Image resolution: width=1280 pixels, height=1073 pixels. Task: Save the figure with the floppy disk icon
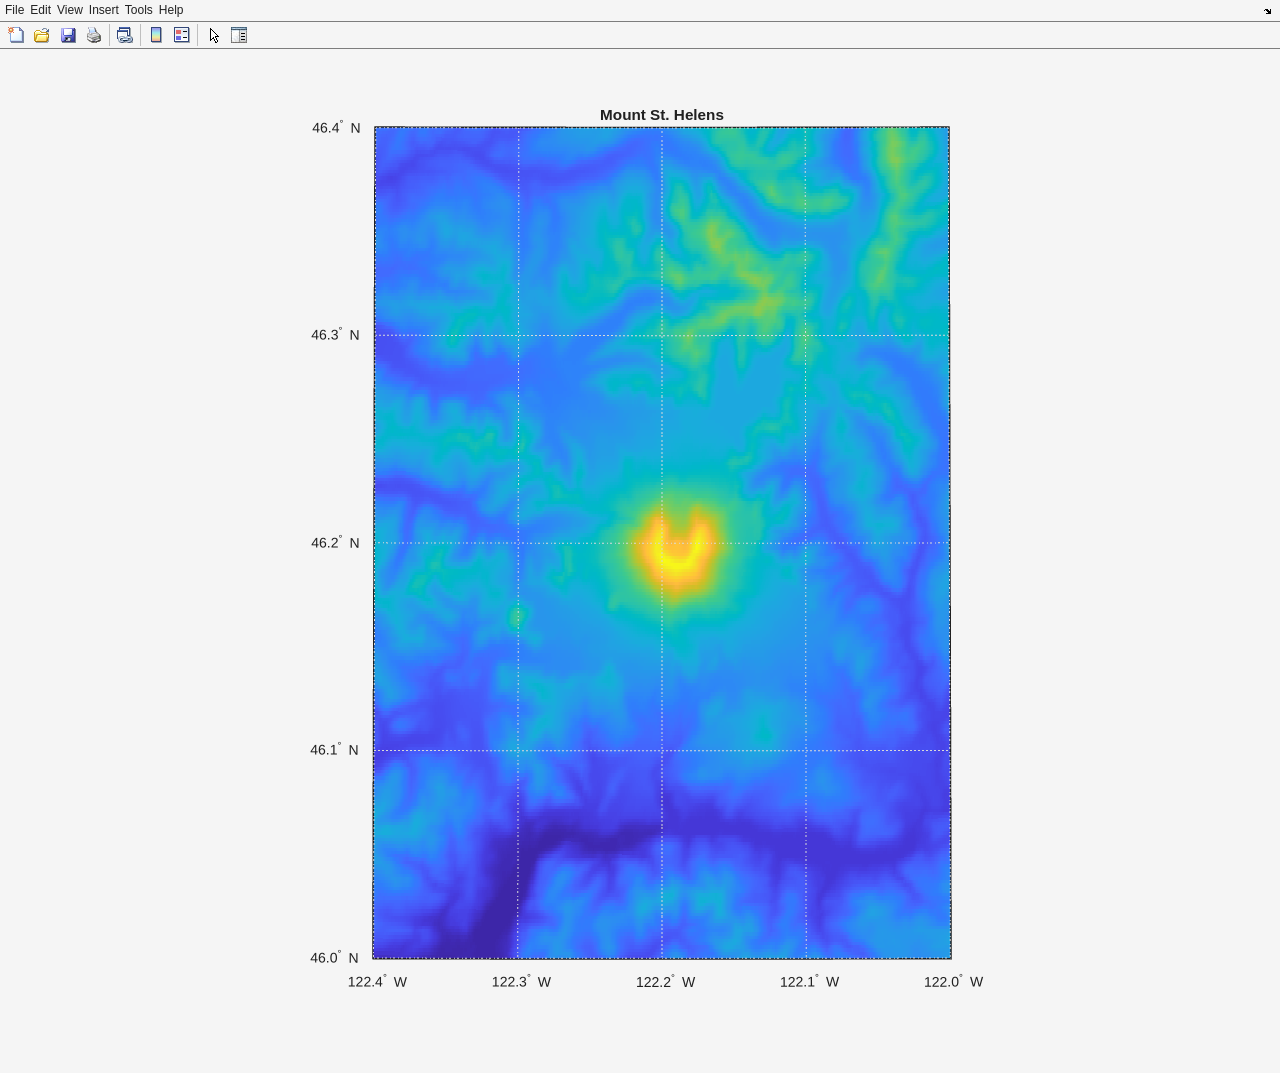point(68,35)
